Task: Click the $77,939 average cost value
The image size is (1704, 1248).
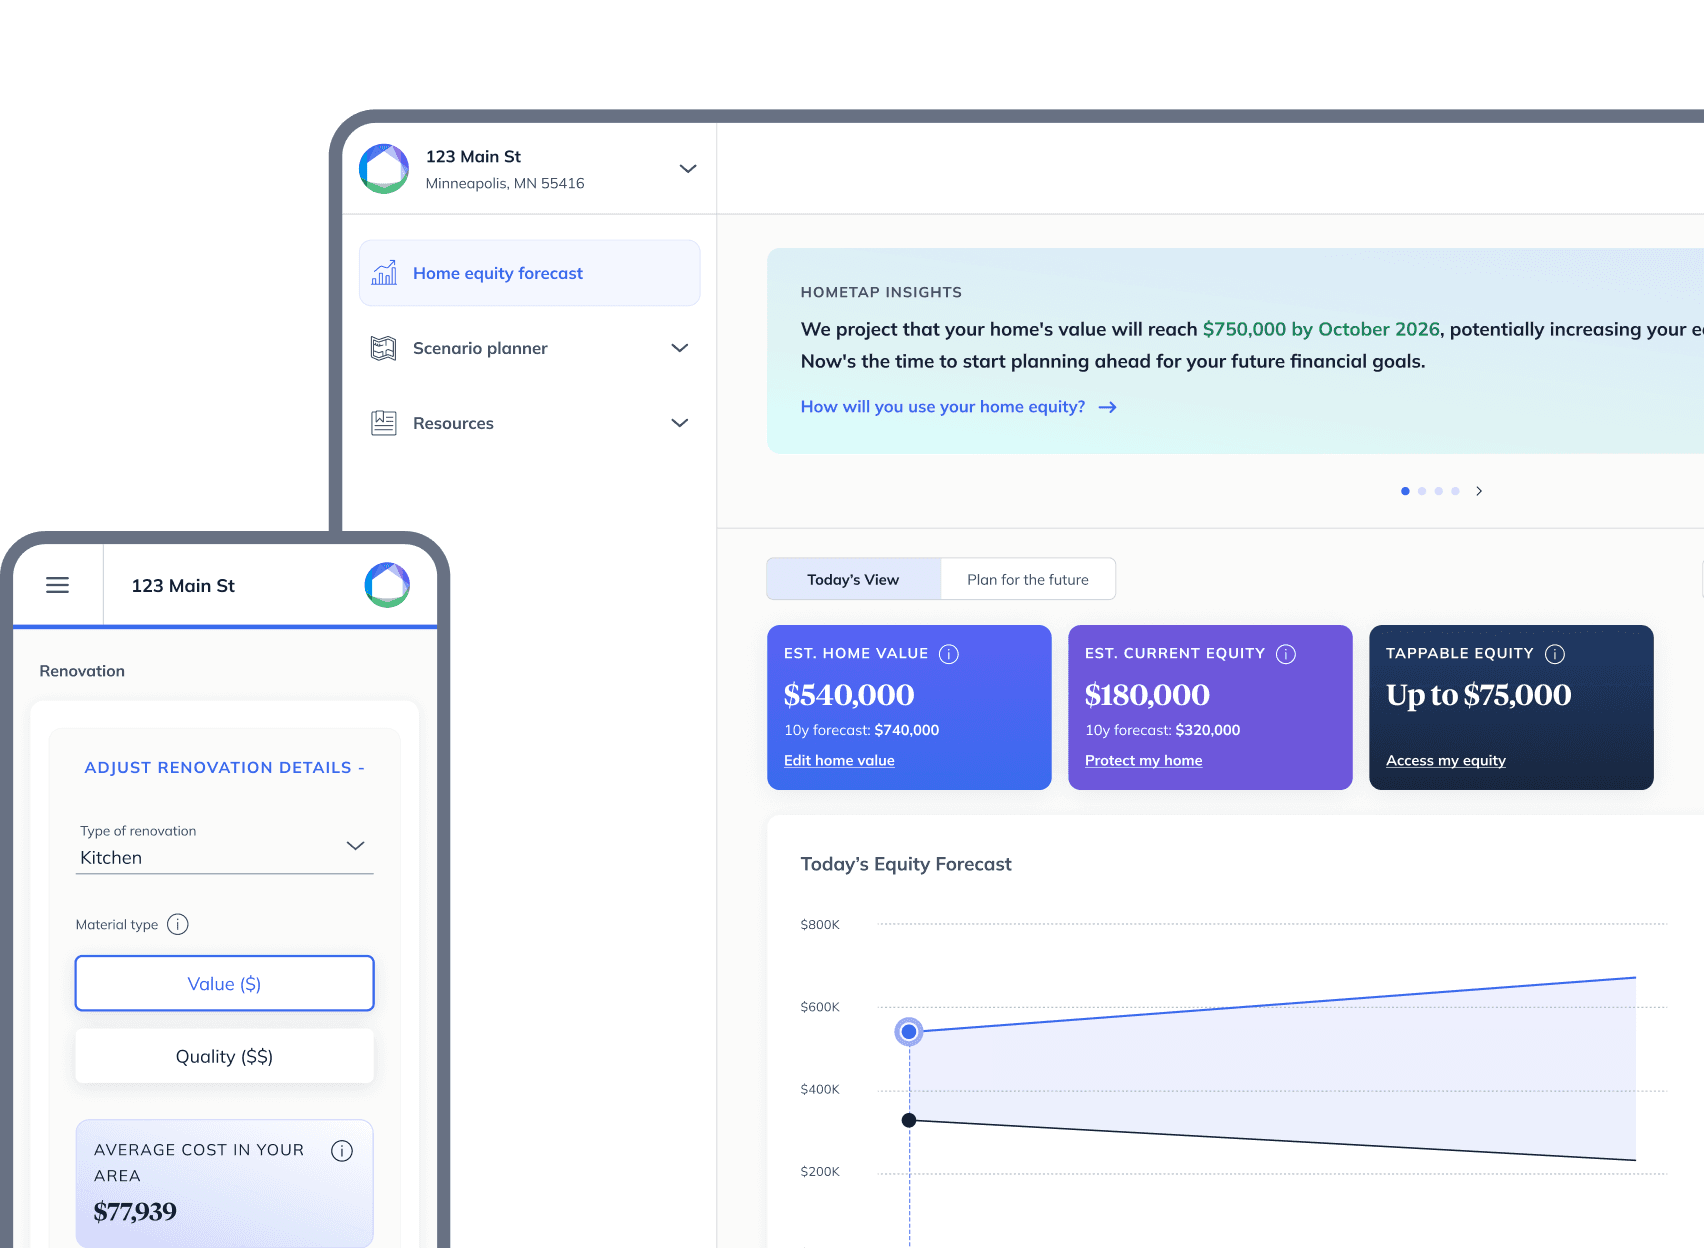Action: click(135, 1212)
